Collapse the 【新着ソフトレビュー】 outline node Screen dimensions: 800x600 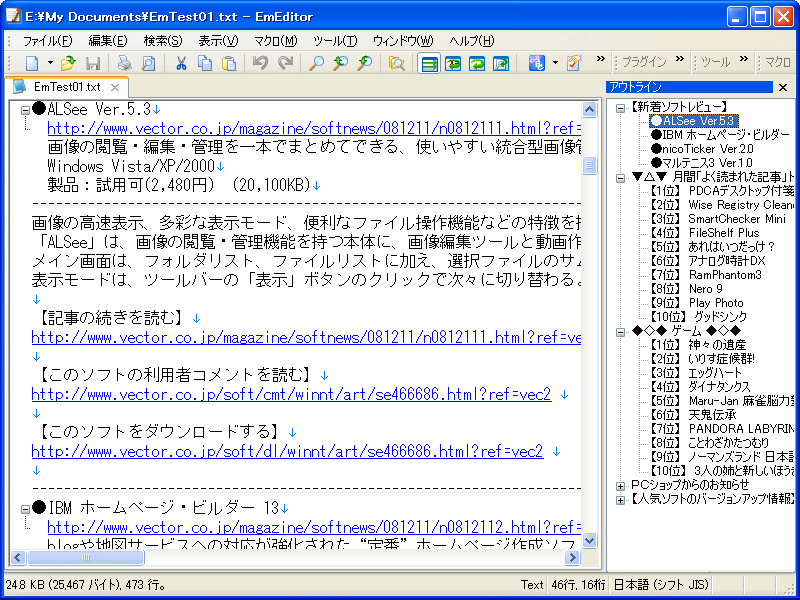tap(620, 108)
